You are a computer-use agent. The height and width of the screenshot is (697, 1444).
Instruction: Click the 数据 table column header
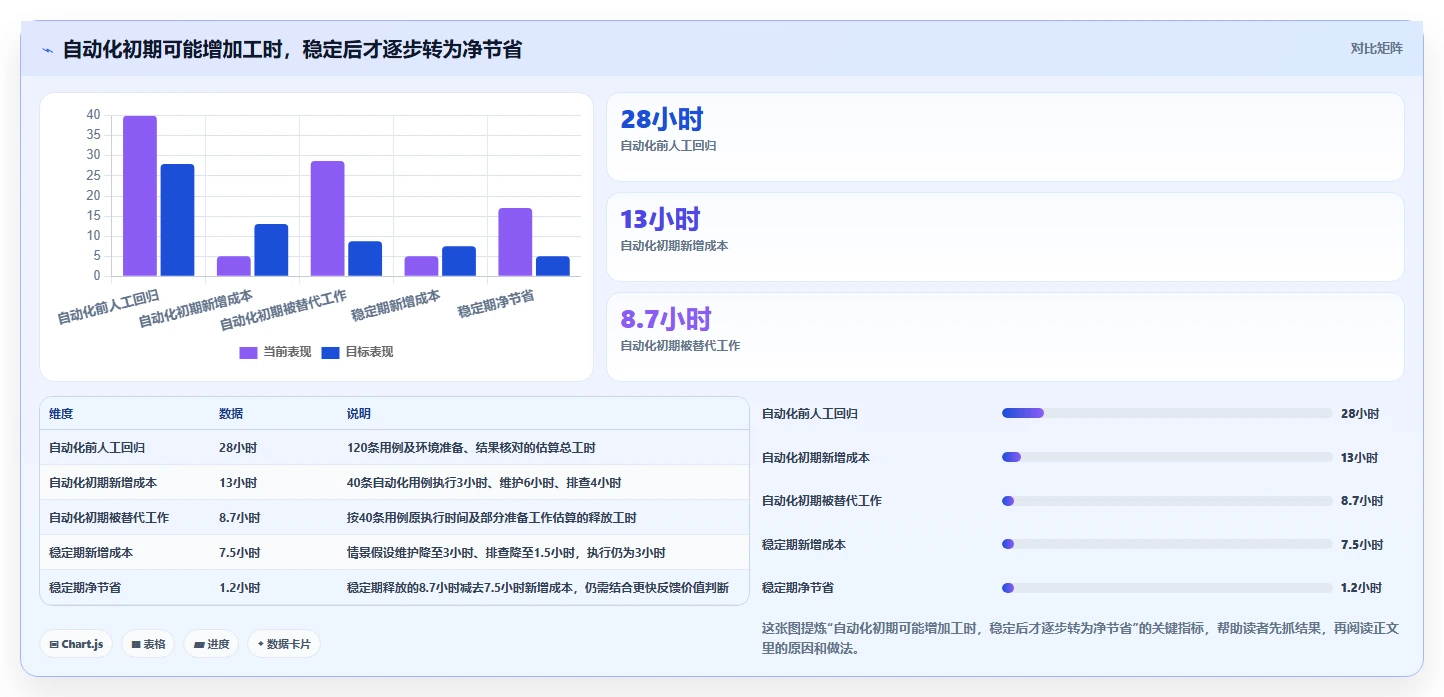point(231,414)
